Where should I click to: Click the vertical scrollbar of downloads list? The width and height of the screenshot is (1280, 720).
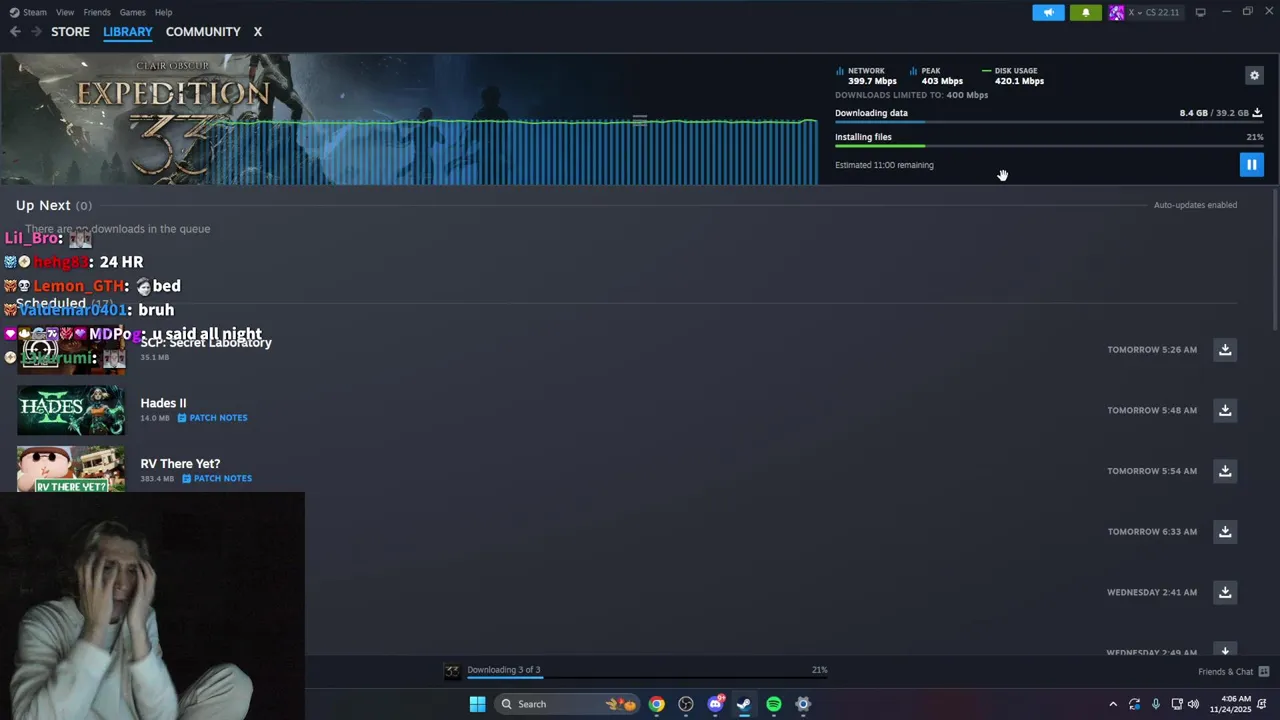1274,260
